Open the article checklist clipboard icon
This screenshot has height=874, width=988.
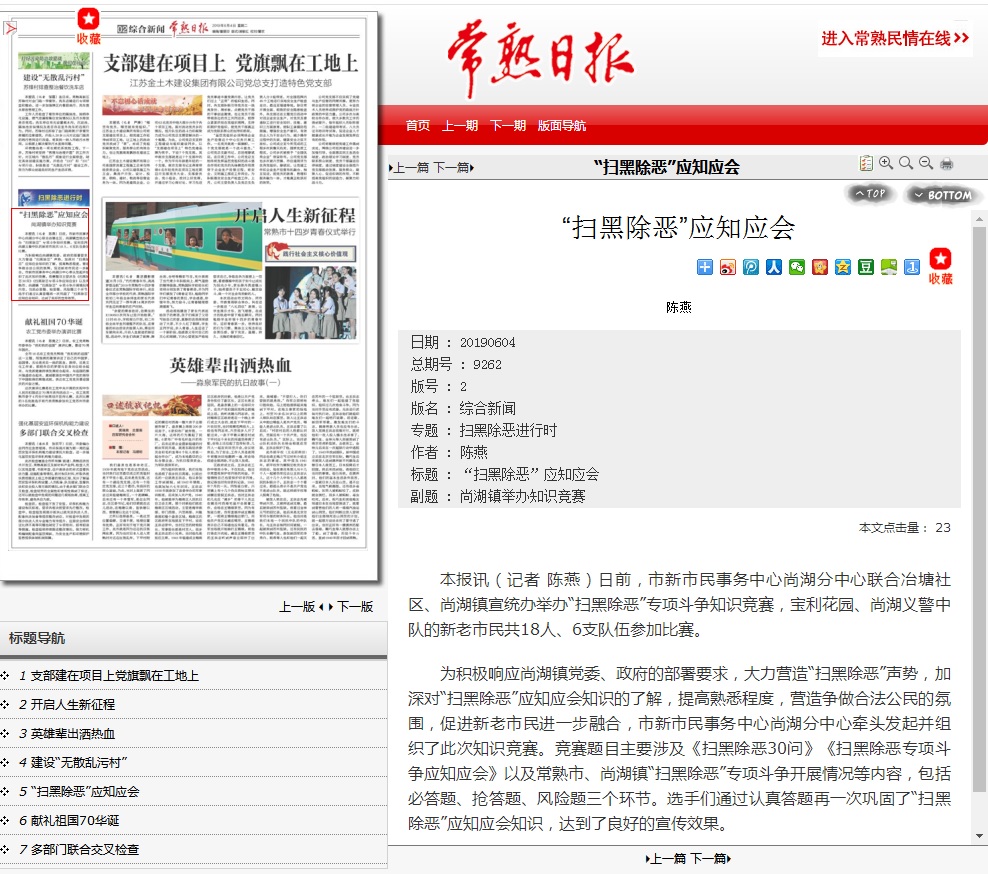pos(866,163)
